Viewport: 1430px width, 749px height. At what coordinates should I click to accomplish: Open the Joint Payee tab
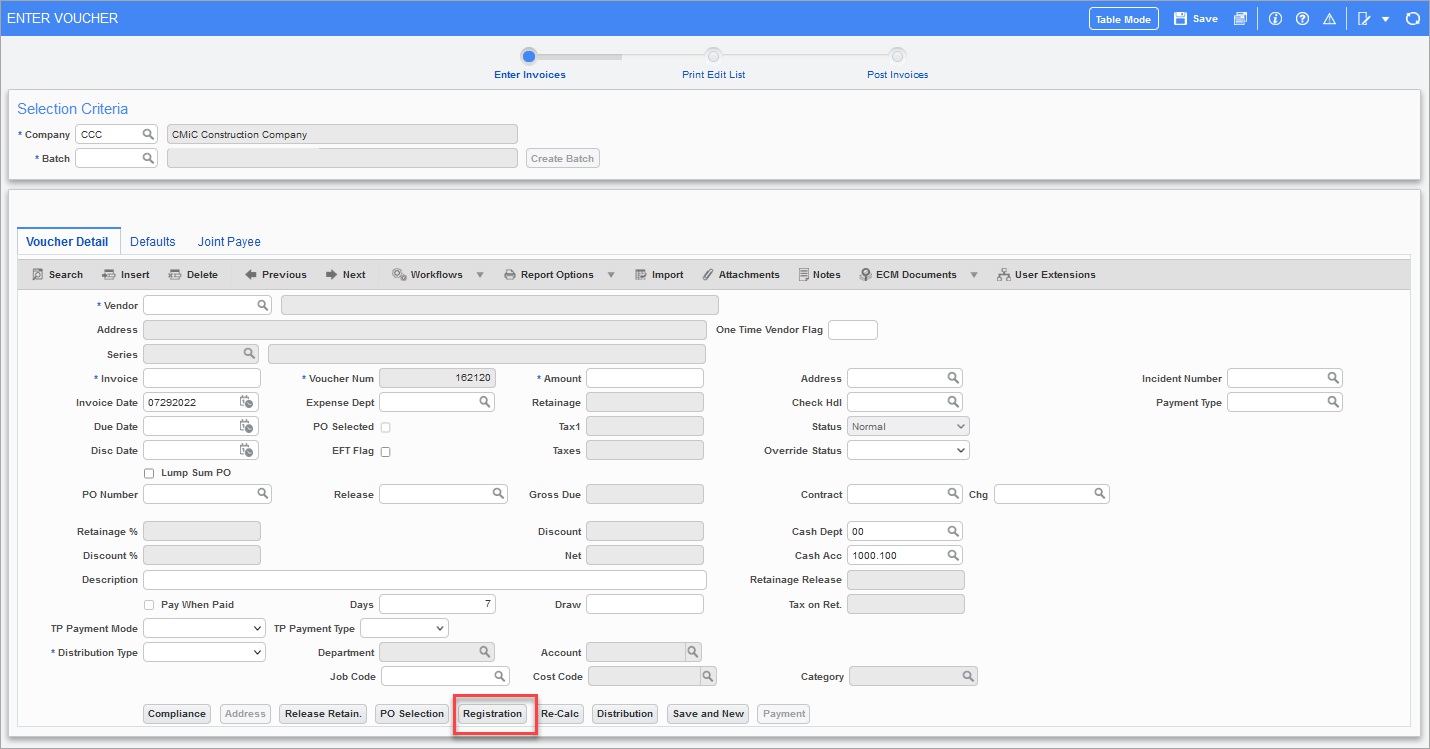pyautogui.click(x=228, y=241)
